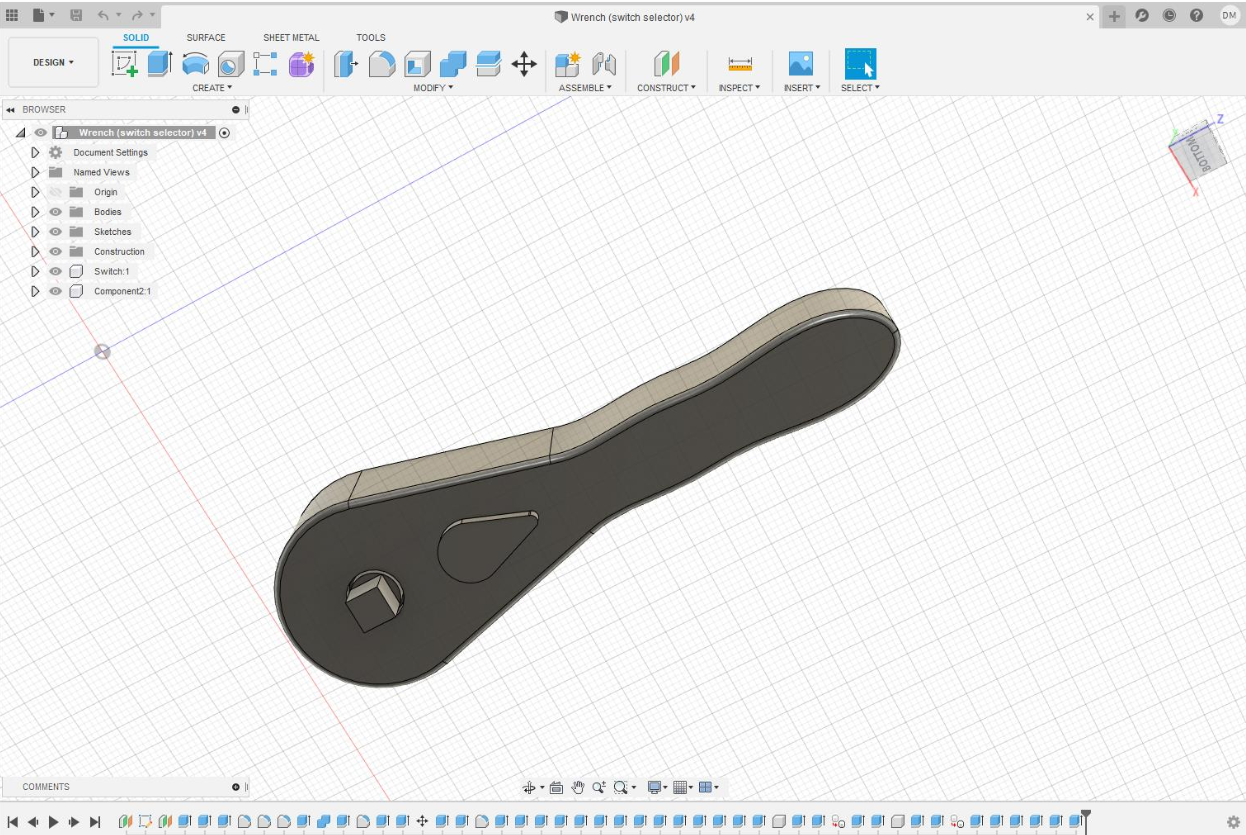Toggle visibility of Switch:1 component

coord(56,271)
